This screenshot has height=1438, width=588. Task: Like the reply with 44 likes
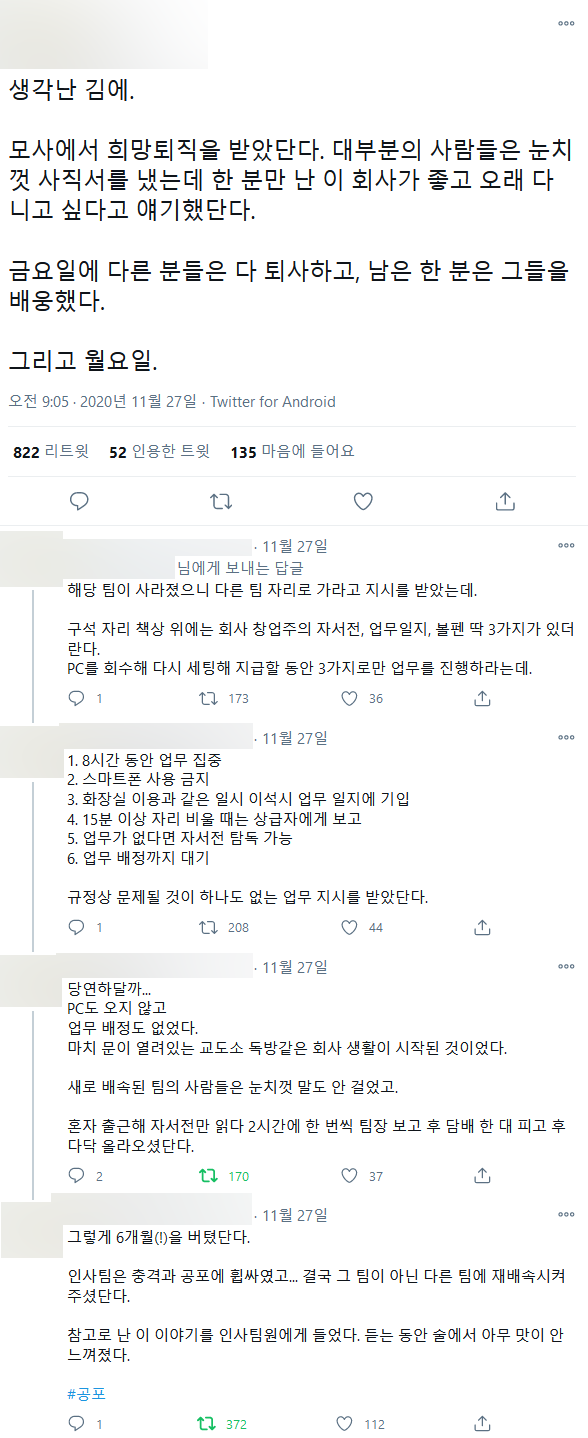click(x=349, y=927)
